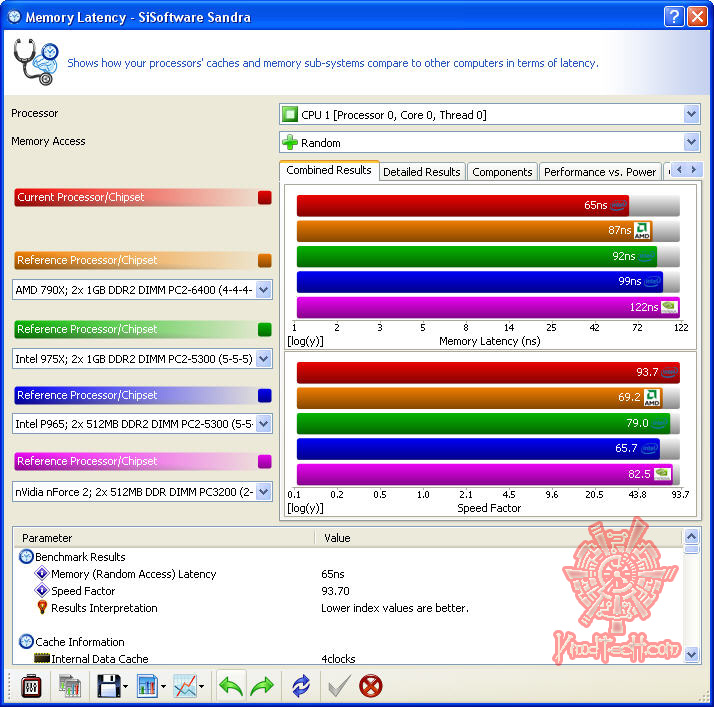Click the Memory Latency row diamond icon
This screenshot has height=707, width=714.
pos(42,573)
